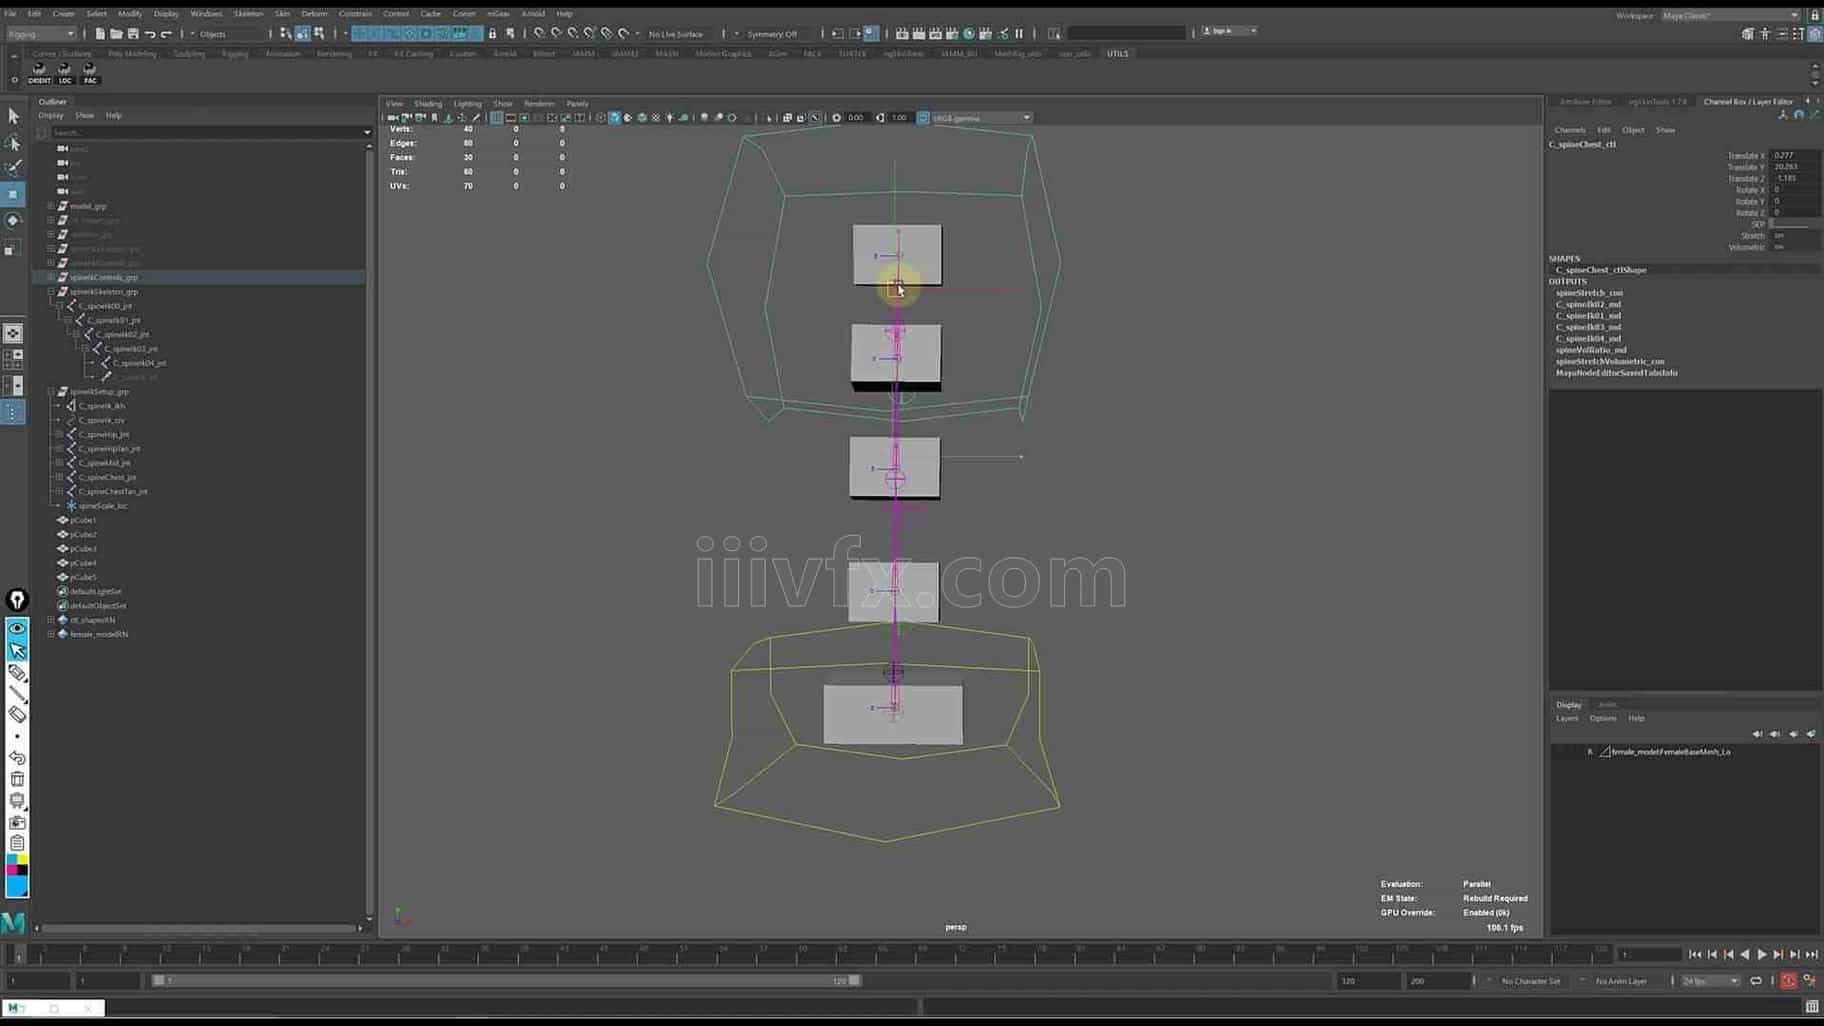
Task: Expand the female_modelRN node
Action: (x=51, y=634)
